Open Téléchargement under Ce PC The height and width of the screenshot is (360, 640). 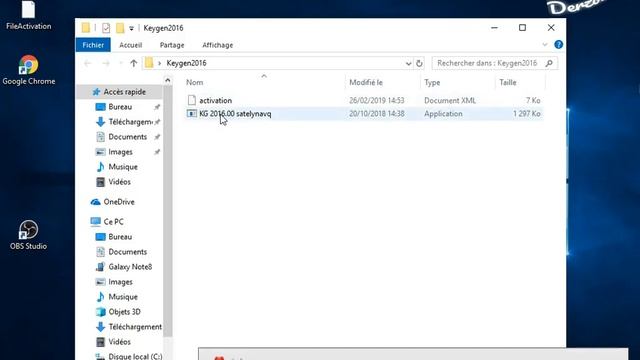(x=135, y=327)
